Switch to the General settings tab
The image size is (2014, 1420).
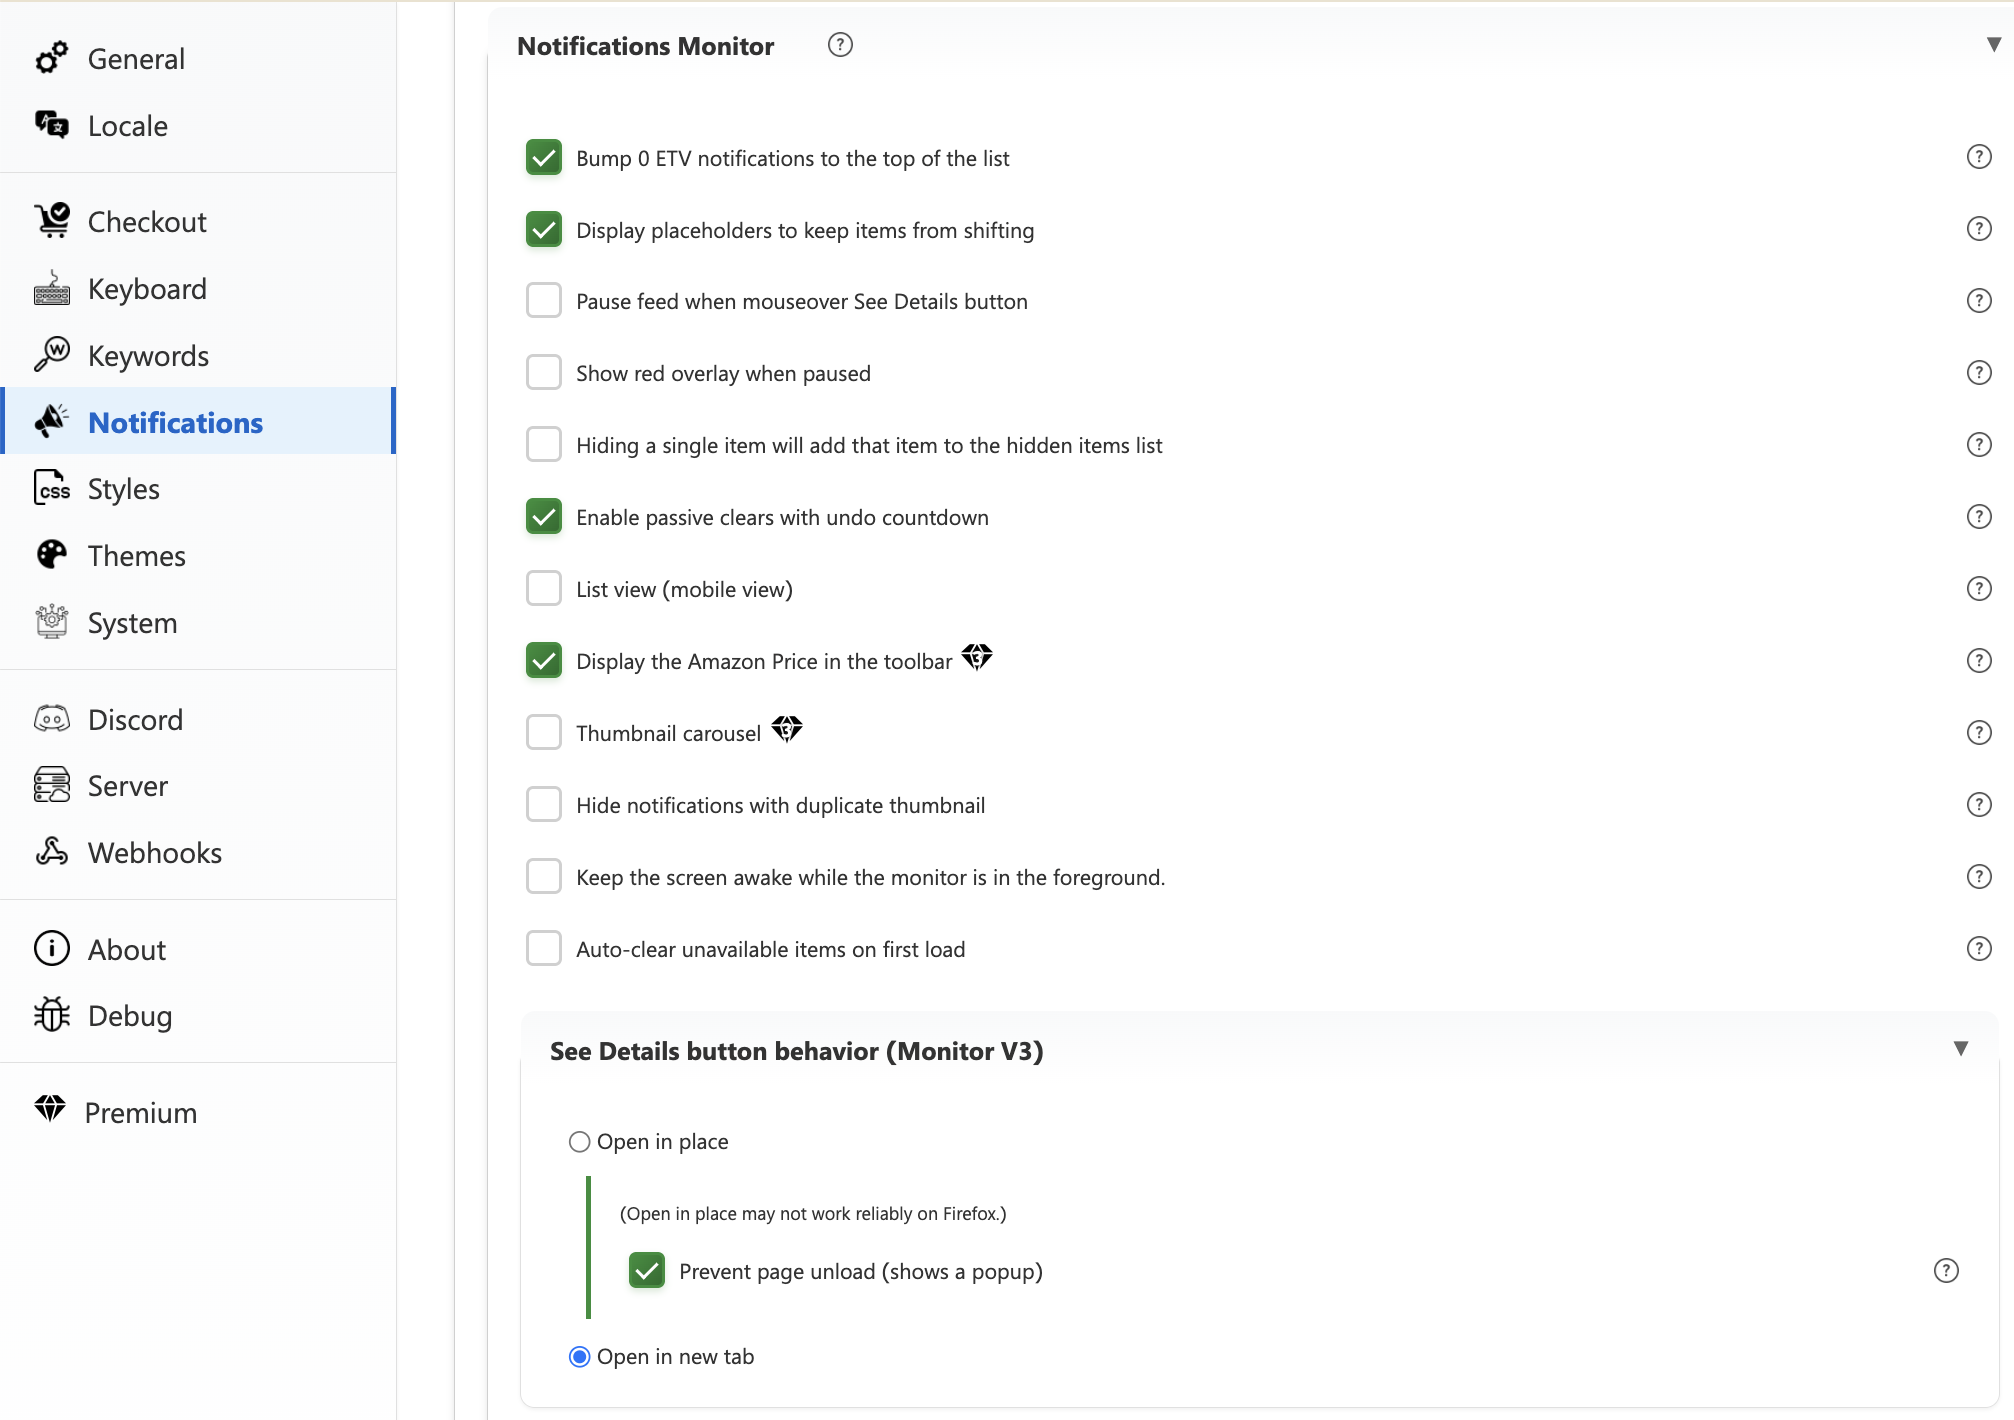(136, 59)
